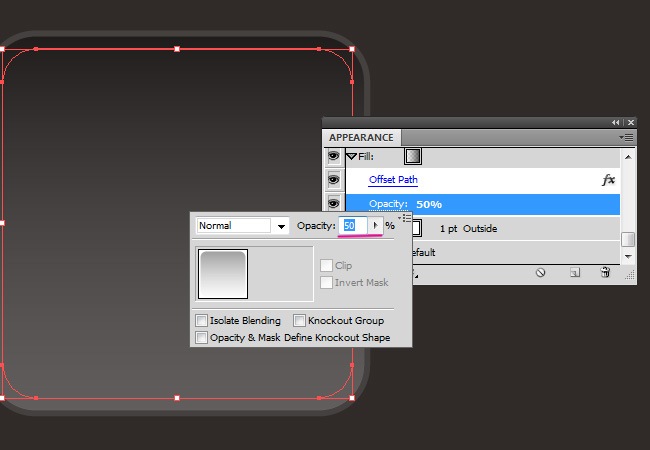Check the Knockout Group option
Viewport: 650px width, 450px height.
pos(300,321)
